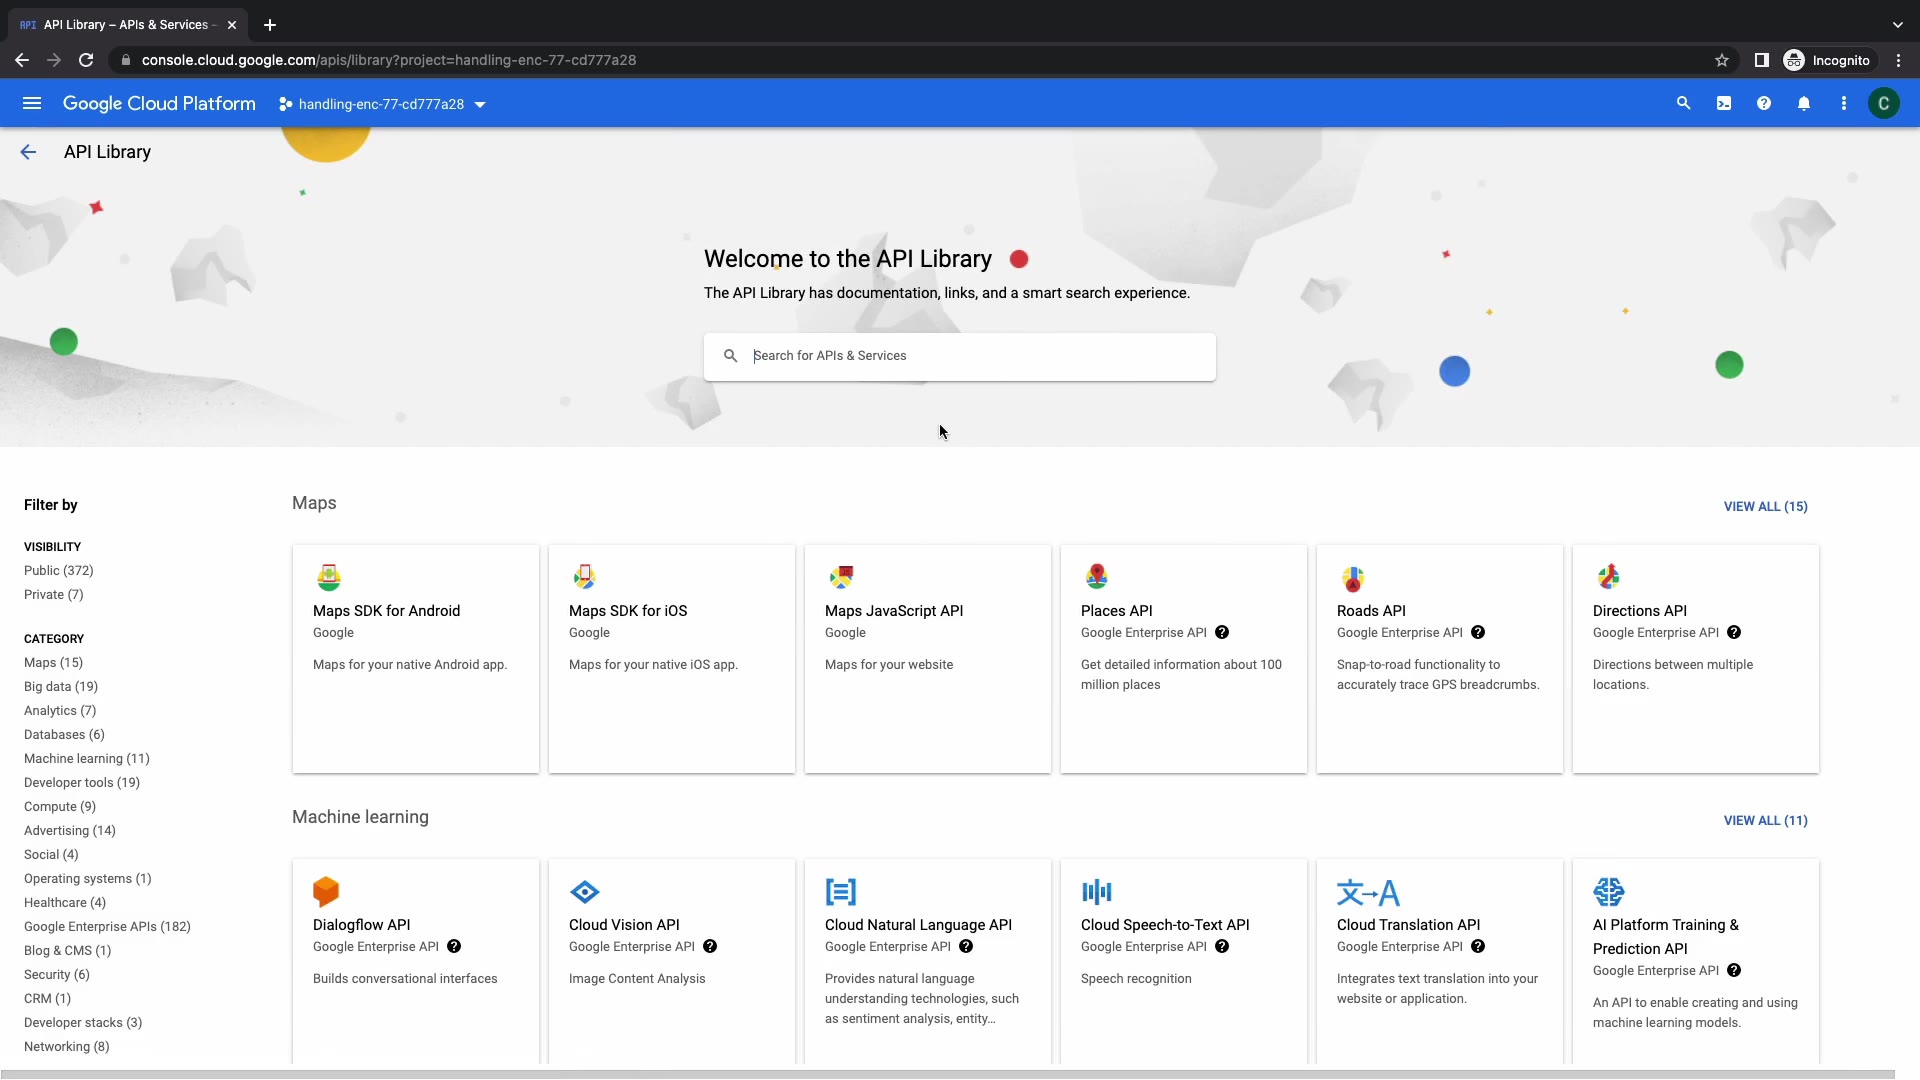Viewport: 1920px width, 1080px height.
Task: Bookmark this page with the star icon
Action: click(1722, 60)
